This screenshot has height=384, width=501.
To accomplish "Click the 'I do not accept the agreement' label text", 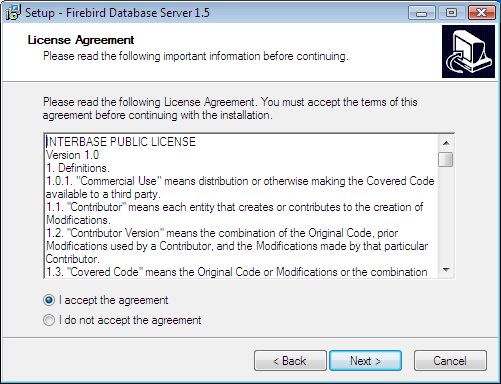I will point(130,320).
